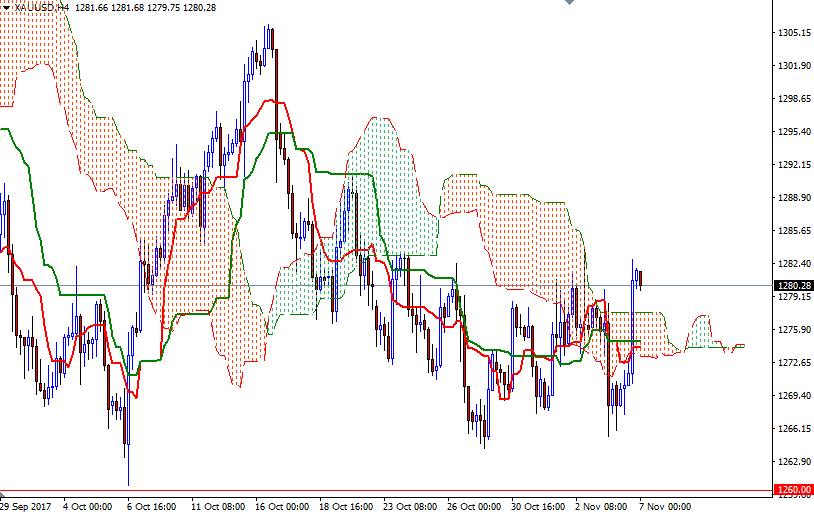Click the 1272.65 price axis label

[794, 362]
